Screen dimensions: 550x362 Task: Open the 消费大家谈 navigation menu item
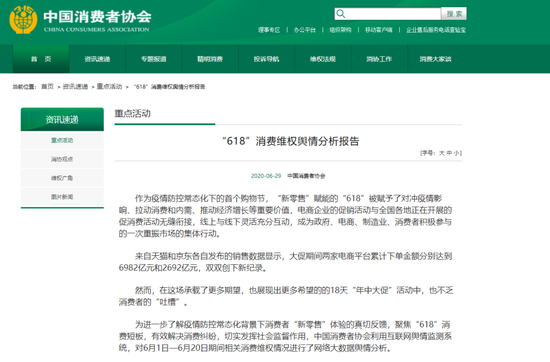pos(435,59)
